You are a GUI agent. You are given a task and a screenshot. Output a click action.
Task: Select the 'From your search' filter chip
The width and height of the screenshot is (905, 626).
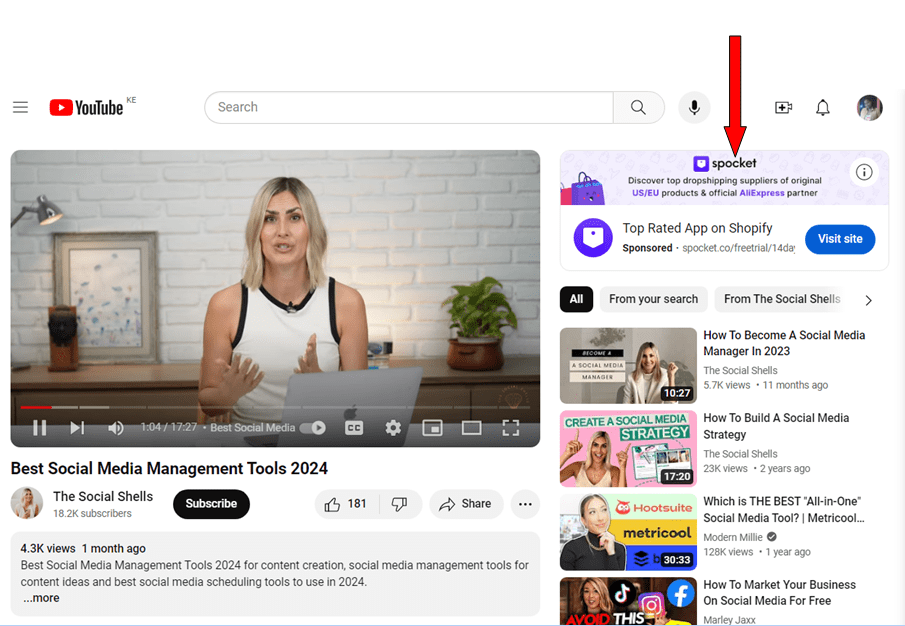pos(653,299)
